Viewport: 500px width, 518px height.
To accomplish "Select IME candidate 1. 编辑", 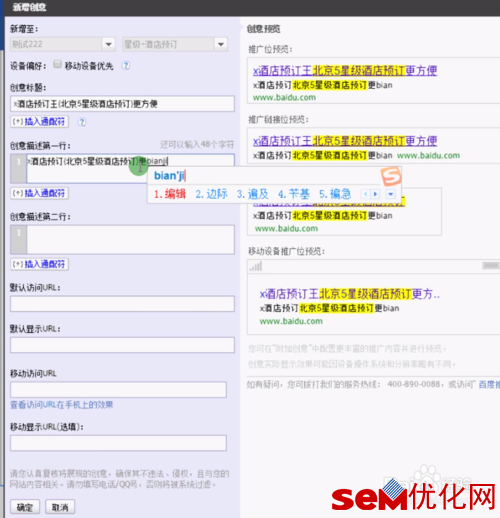I will [x=170, y=194].
